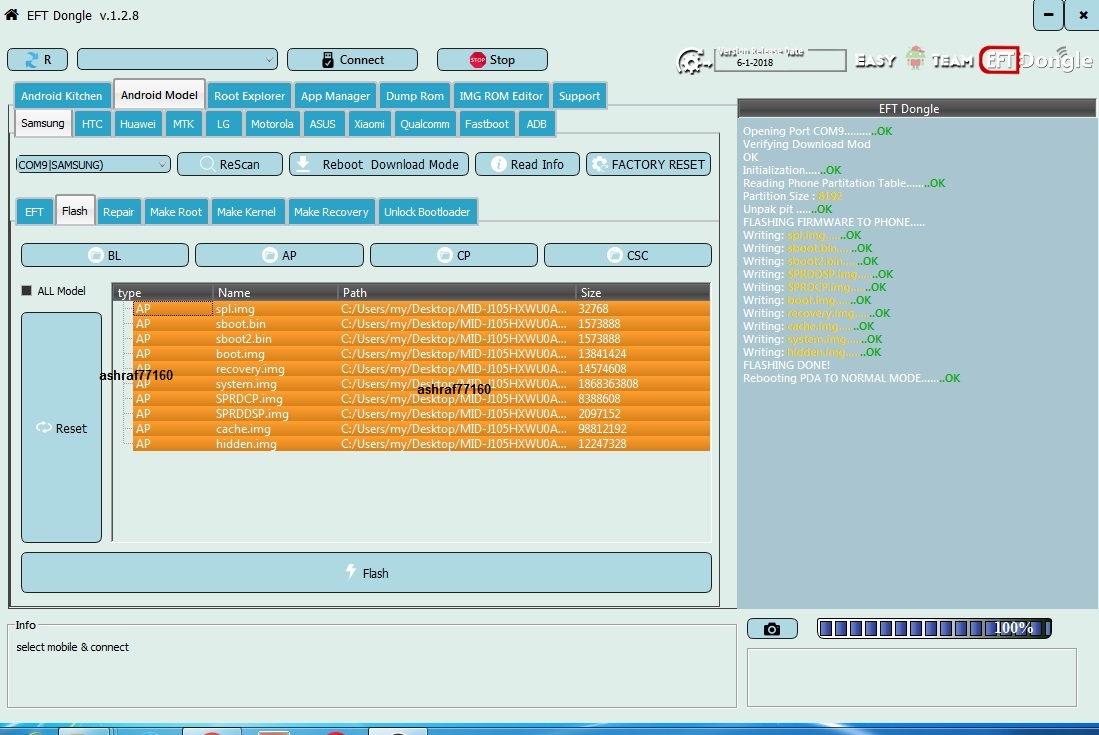Click the EFT Dongle logo

(1036, 60)
